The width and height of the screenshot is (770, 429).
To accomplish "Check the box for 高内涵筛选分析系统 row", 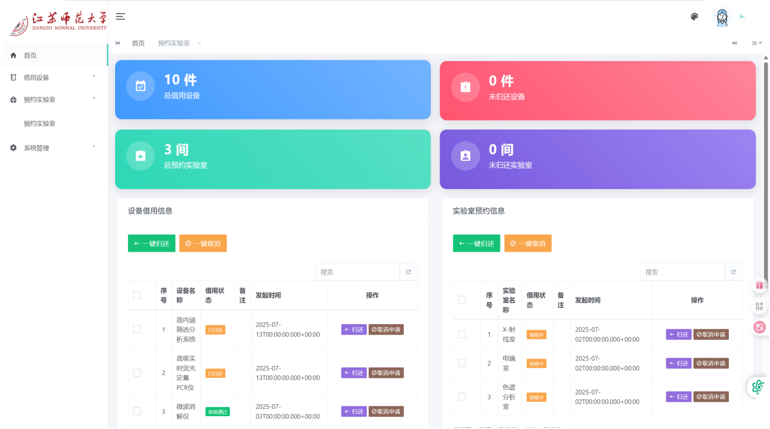I will [136, 329].
